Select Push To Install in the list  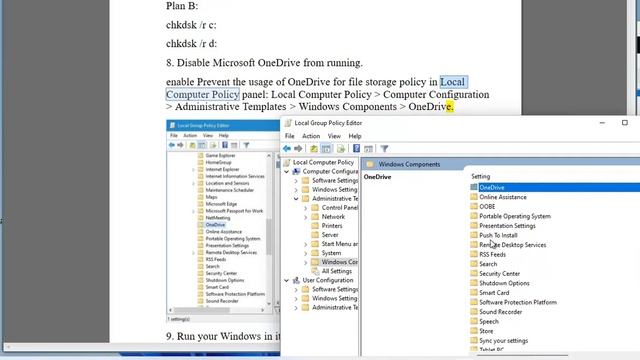click(x=498, y=235)
